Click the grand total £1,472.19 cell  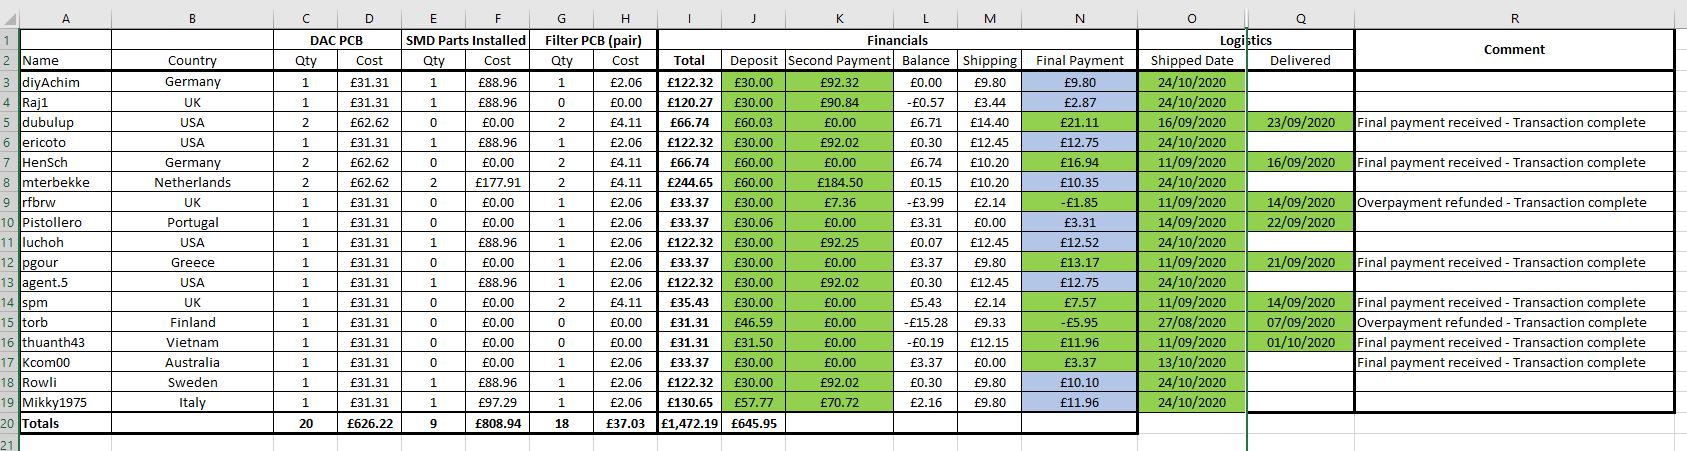[690, 423]
